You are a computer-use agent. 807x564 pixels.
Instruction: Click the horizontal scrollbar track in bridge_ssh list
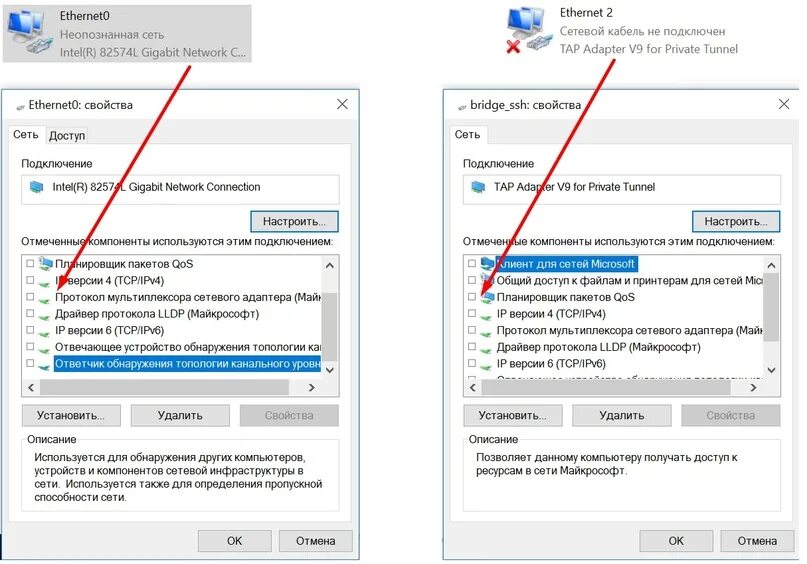(612, 387)
